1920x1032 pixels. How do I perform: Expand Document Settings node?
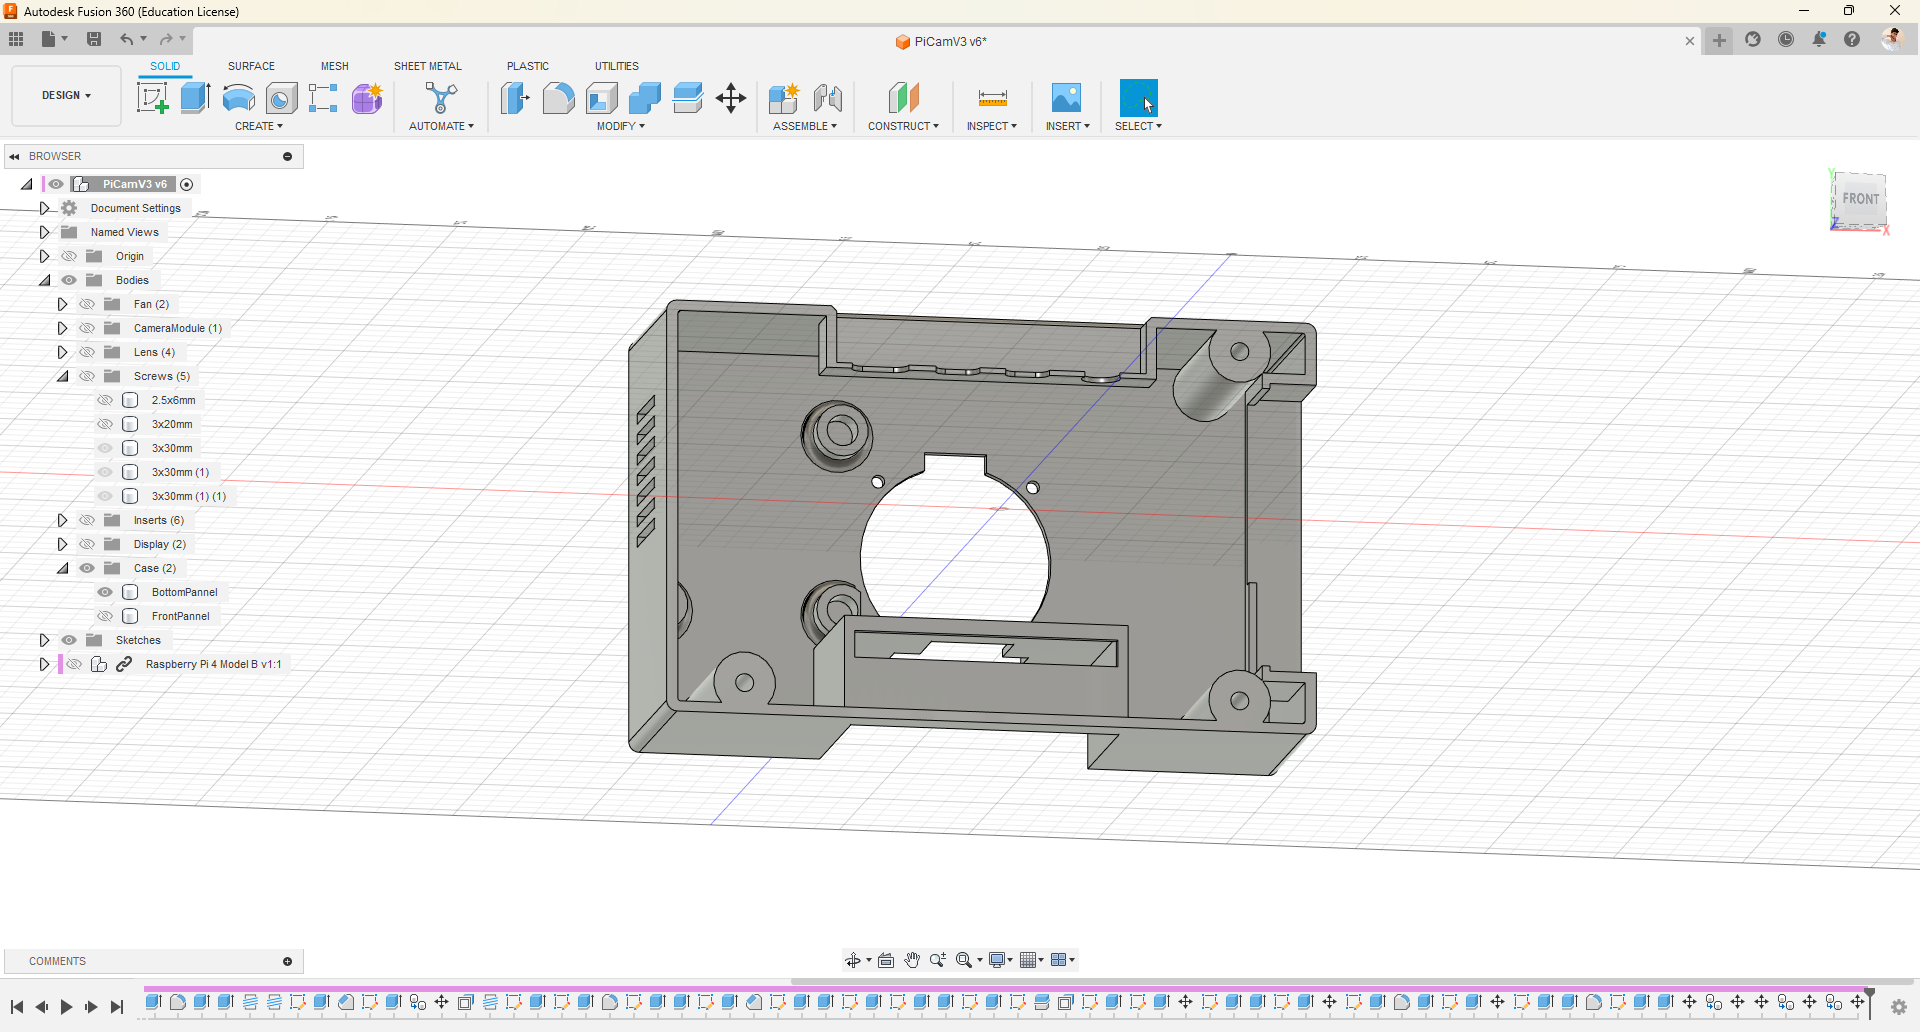(x=44, y=208)
